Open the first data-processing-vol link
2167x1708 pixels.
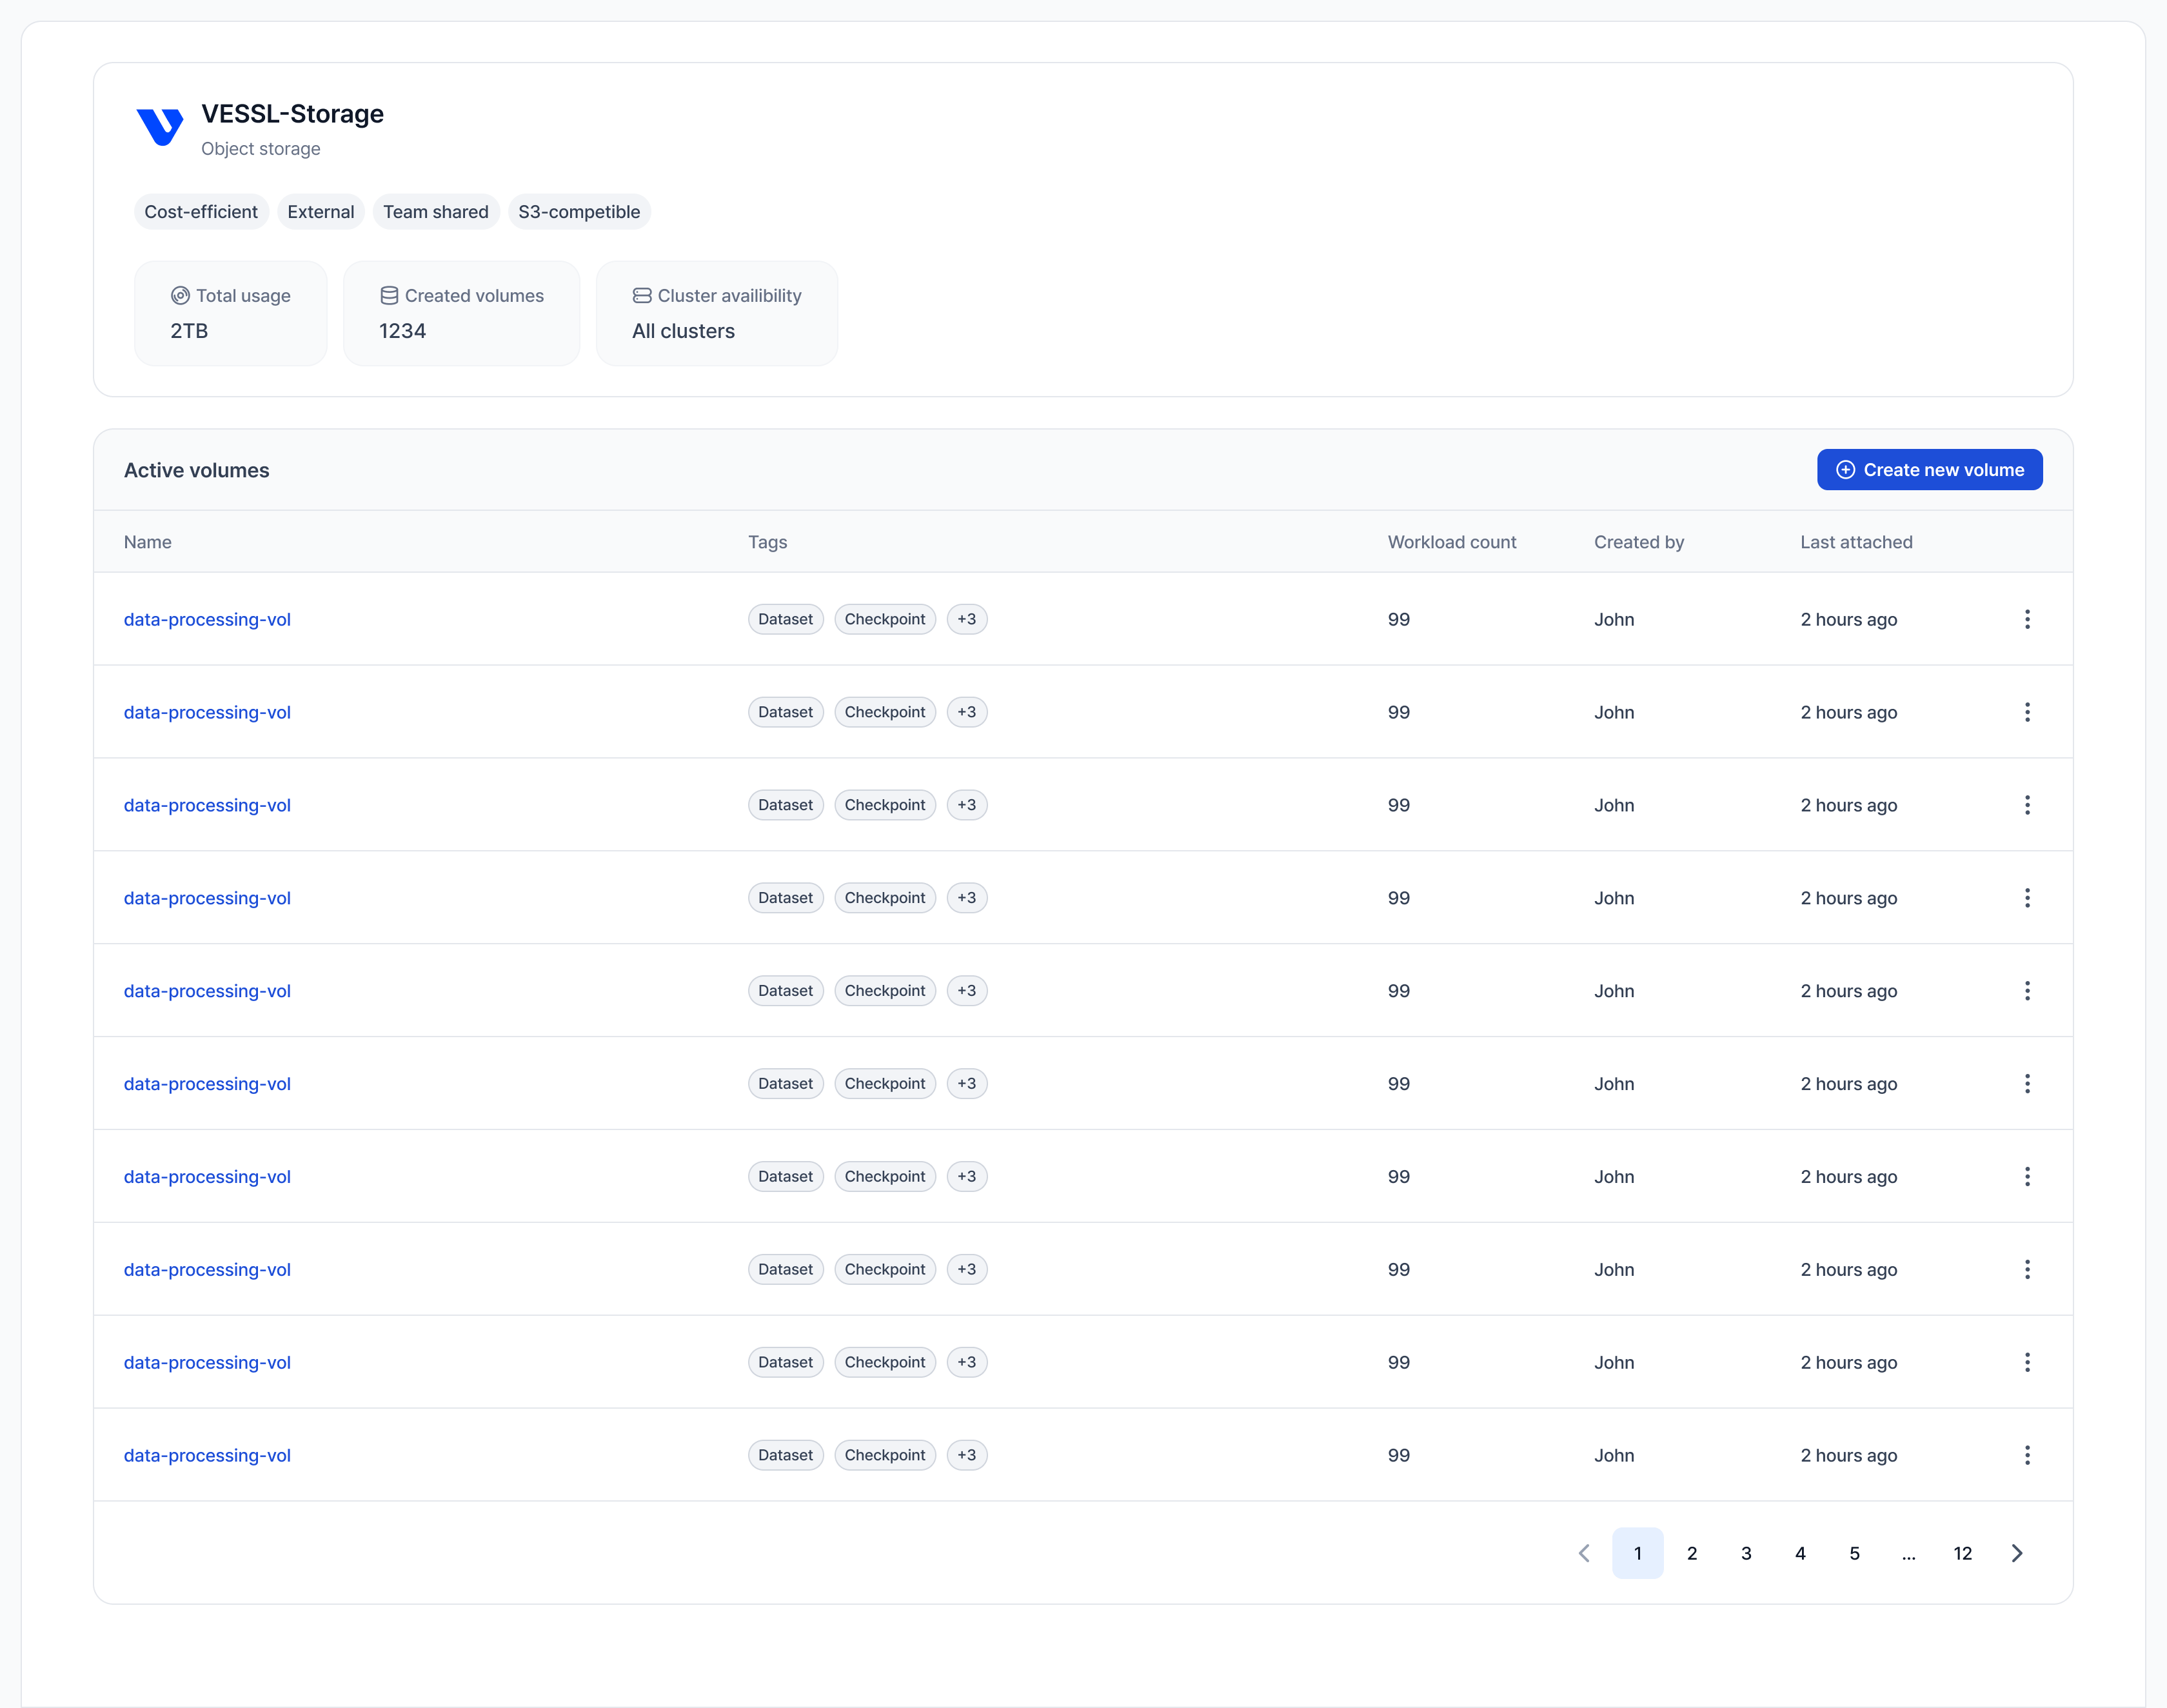pyautogui.click(x=207, y=619)
